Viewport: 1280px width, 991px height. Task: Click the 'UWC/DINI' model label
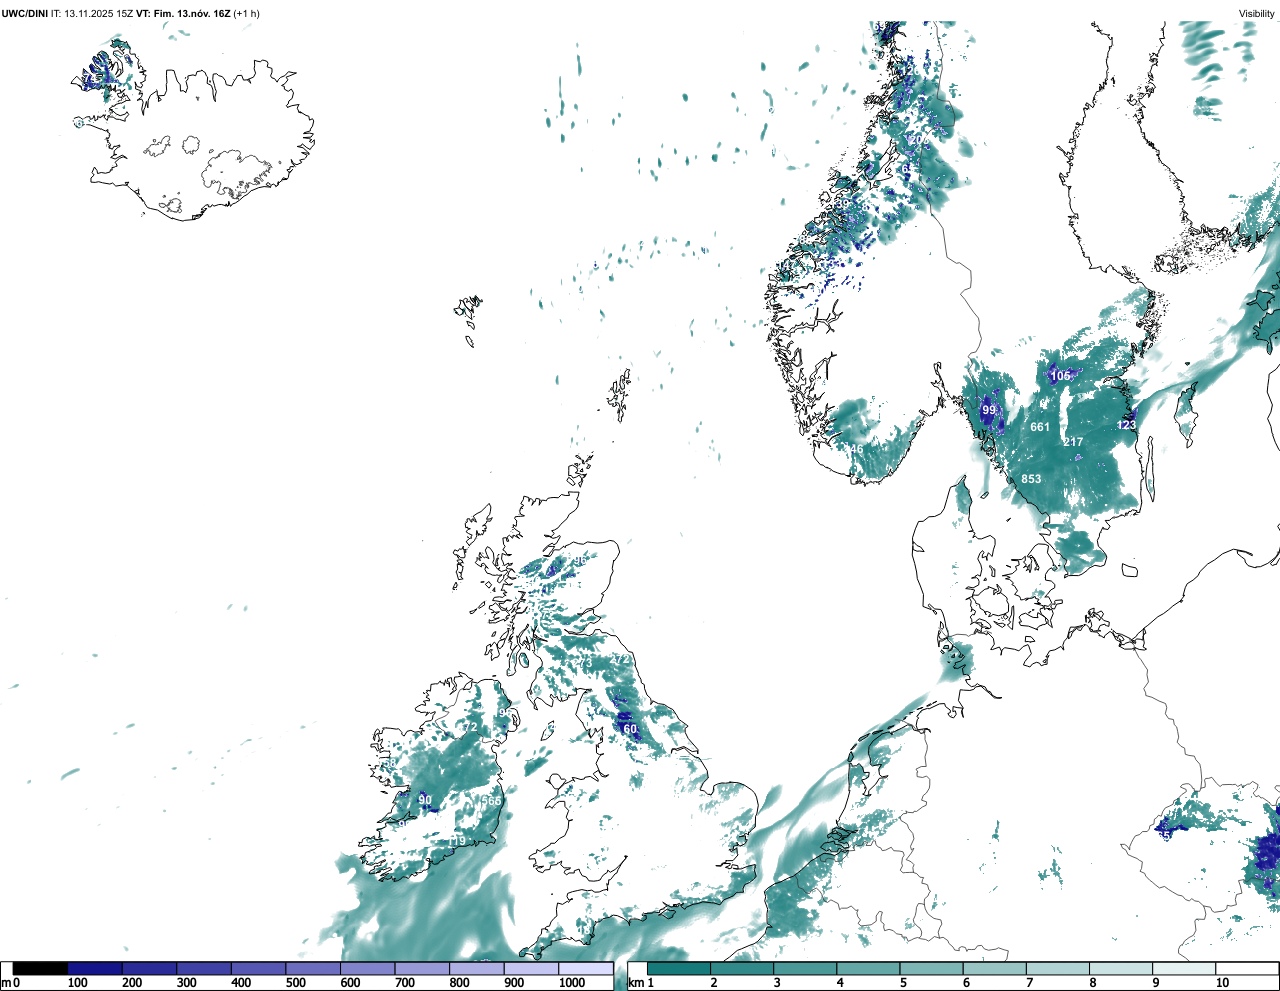coord(24,13)
